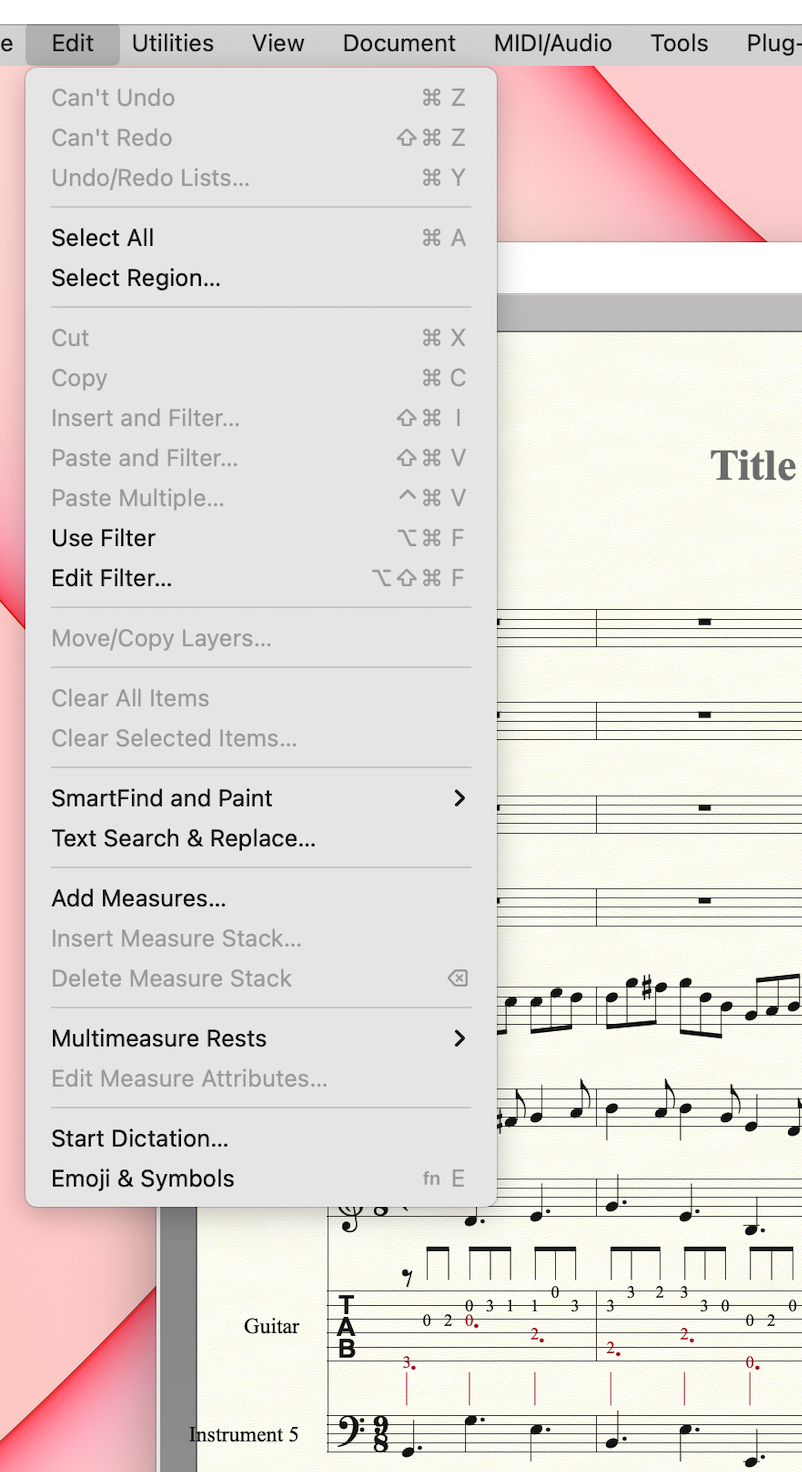
Task: Toggle the Use Filter menu option
Action: [x=104, y=538]
